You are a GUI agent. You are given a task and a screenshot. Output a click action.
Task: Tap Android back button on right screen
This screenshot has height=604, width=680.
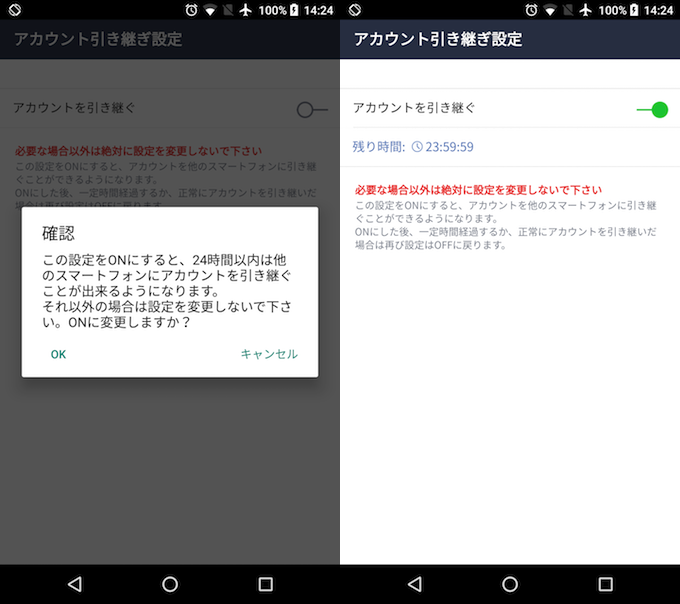pyautogui.click(x=414, y=584)
